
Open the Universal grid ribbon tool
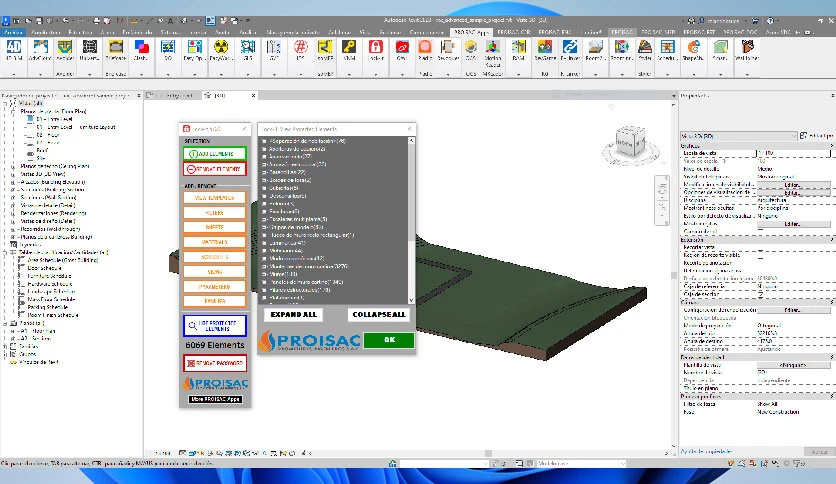click(x=90, y=50)
